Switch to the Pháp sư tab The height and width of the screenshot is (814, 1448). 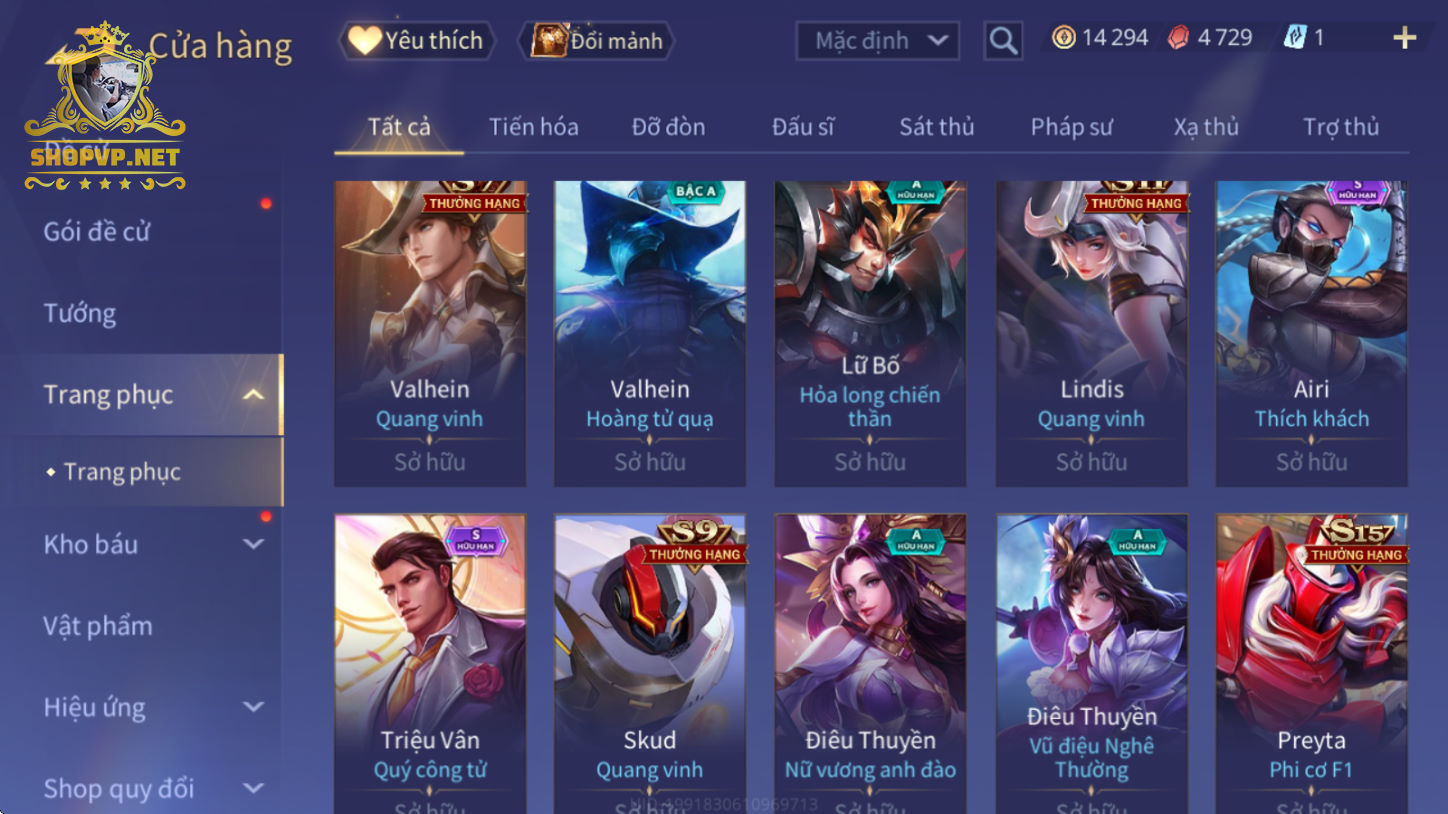pos(1071,127)
